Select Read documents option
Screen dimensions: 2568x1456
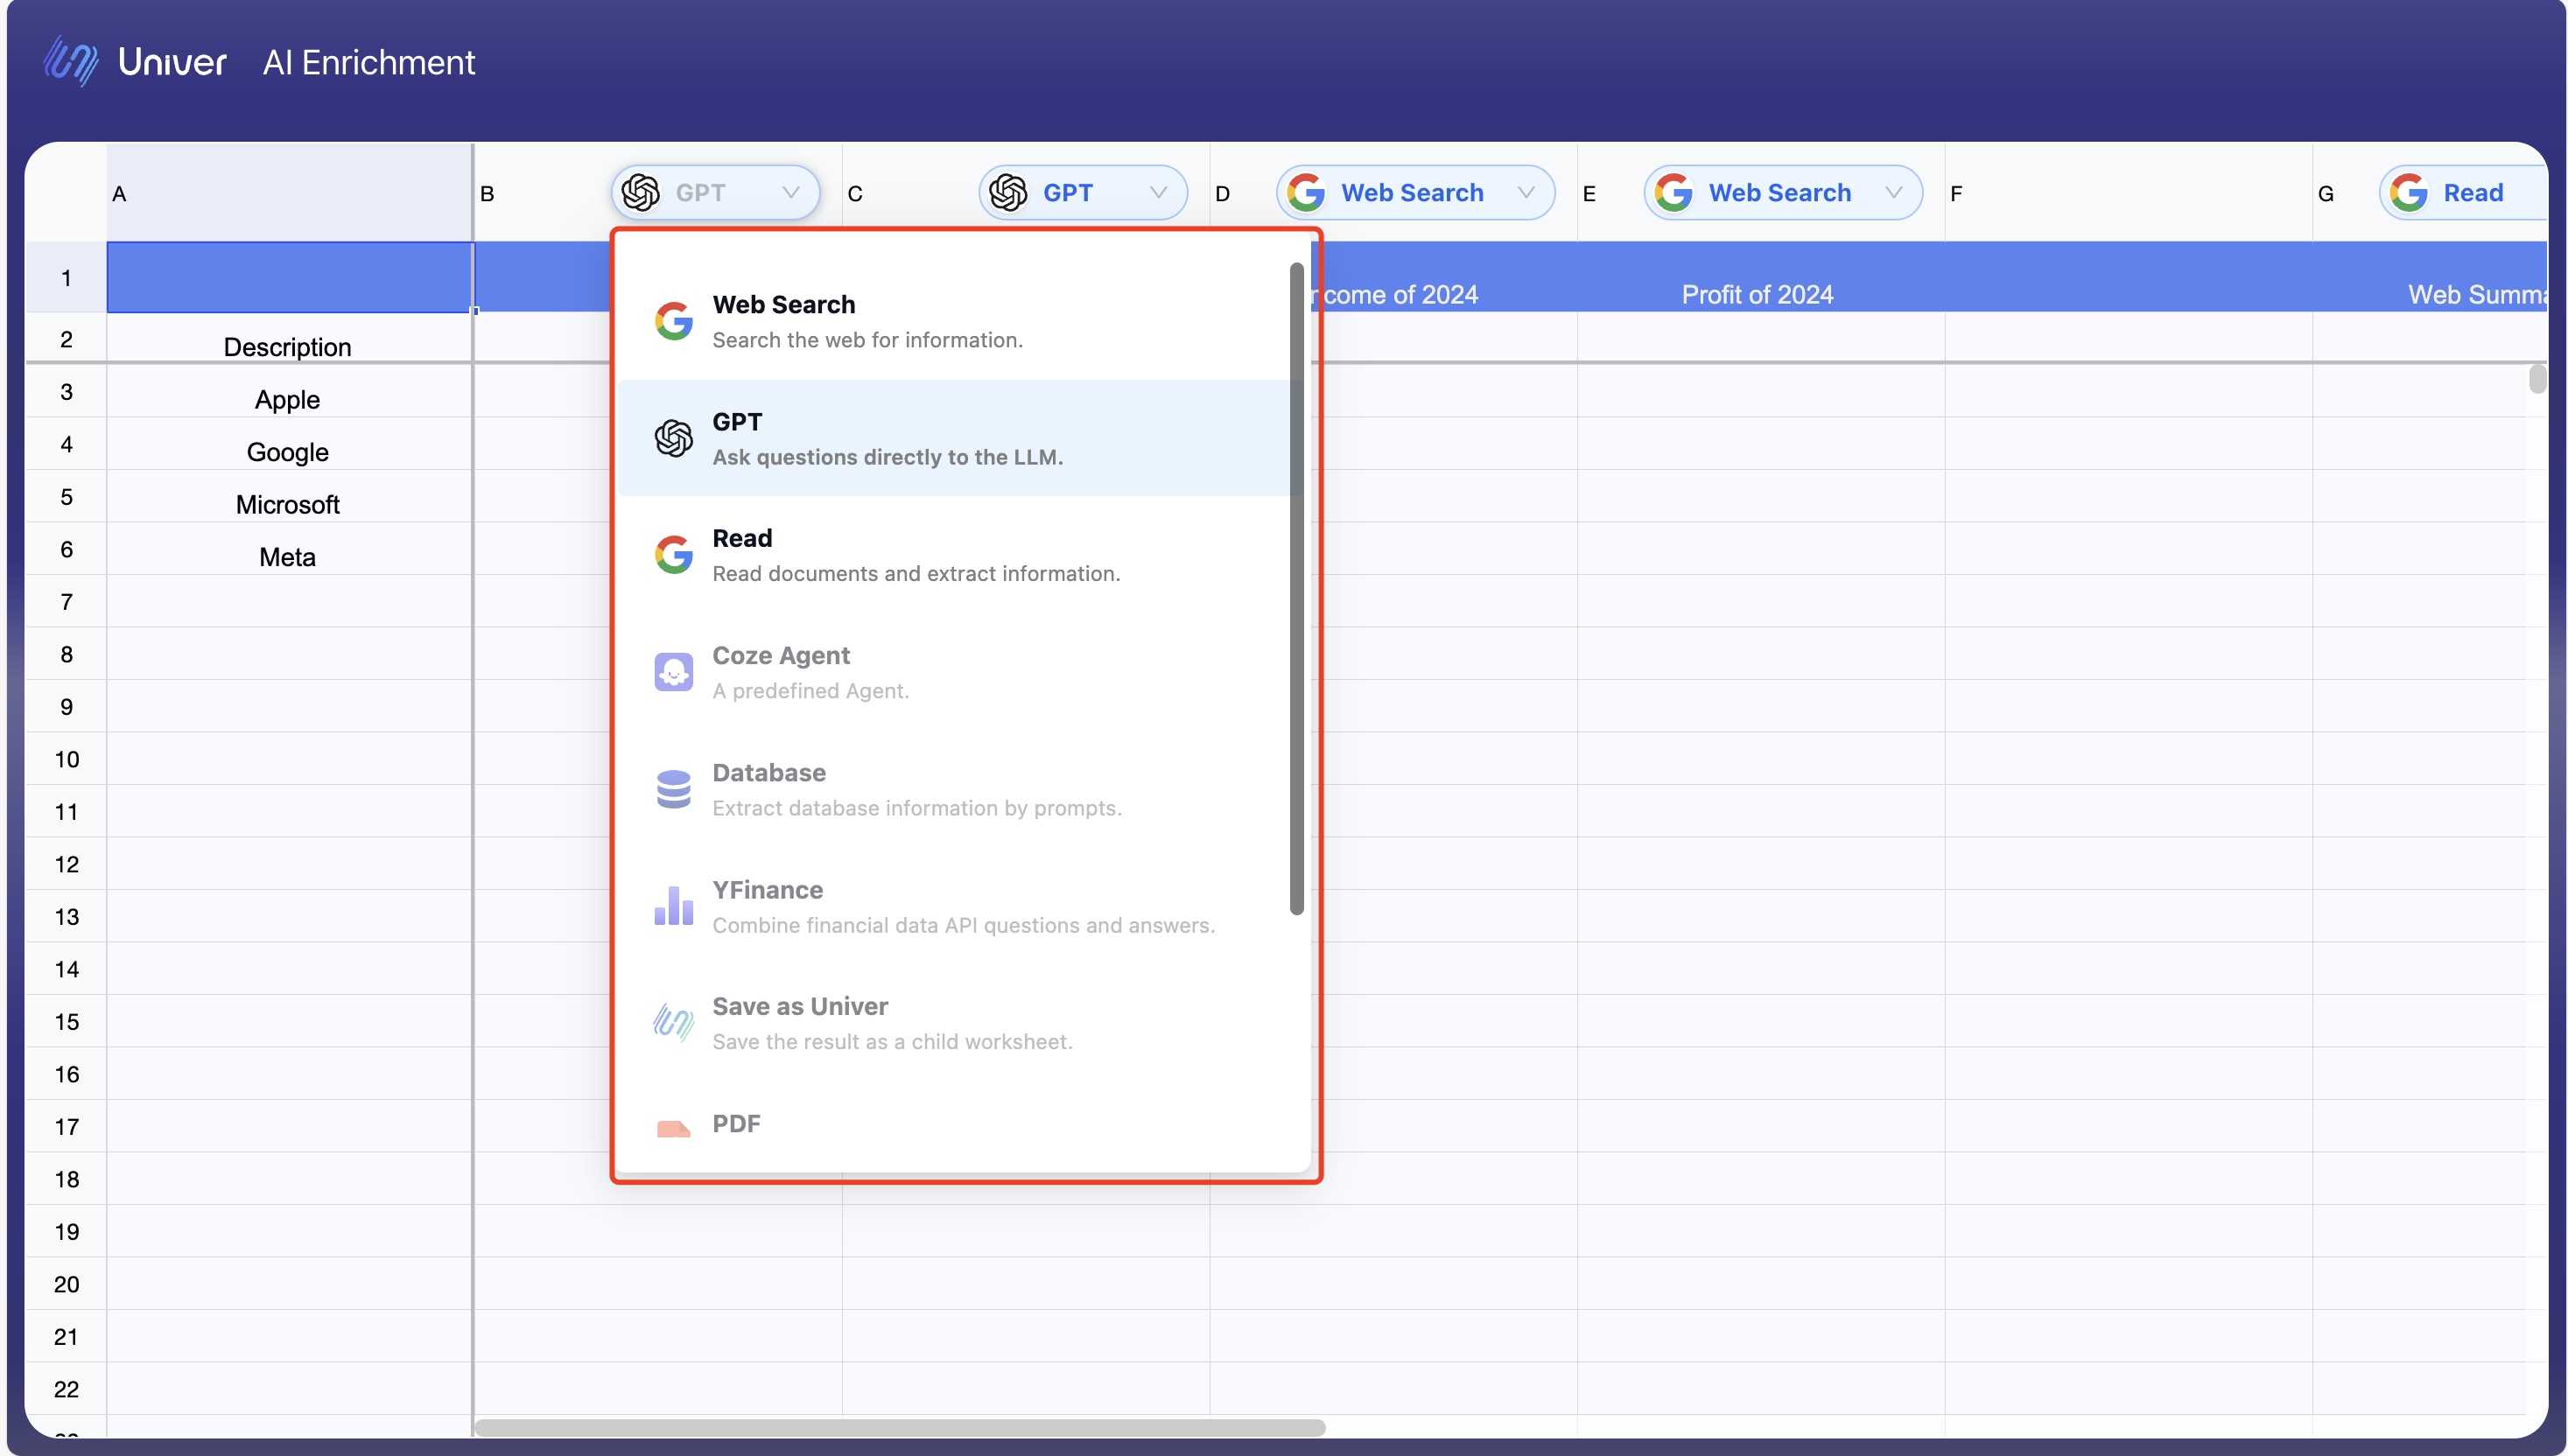coord(955,555)
